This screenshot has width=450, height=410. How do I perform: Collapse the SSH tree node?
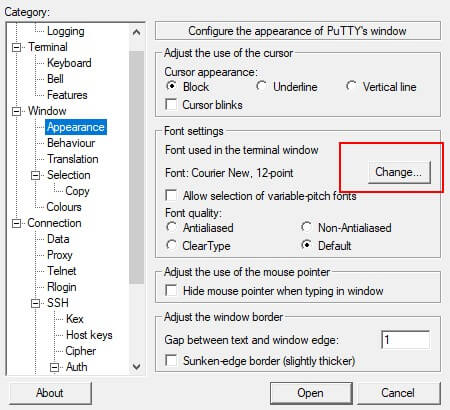[x=35, y=303]
